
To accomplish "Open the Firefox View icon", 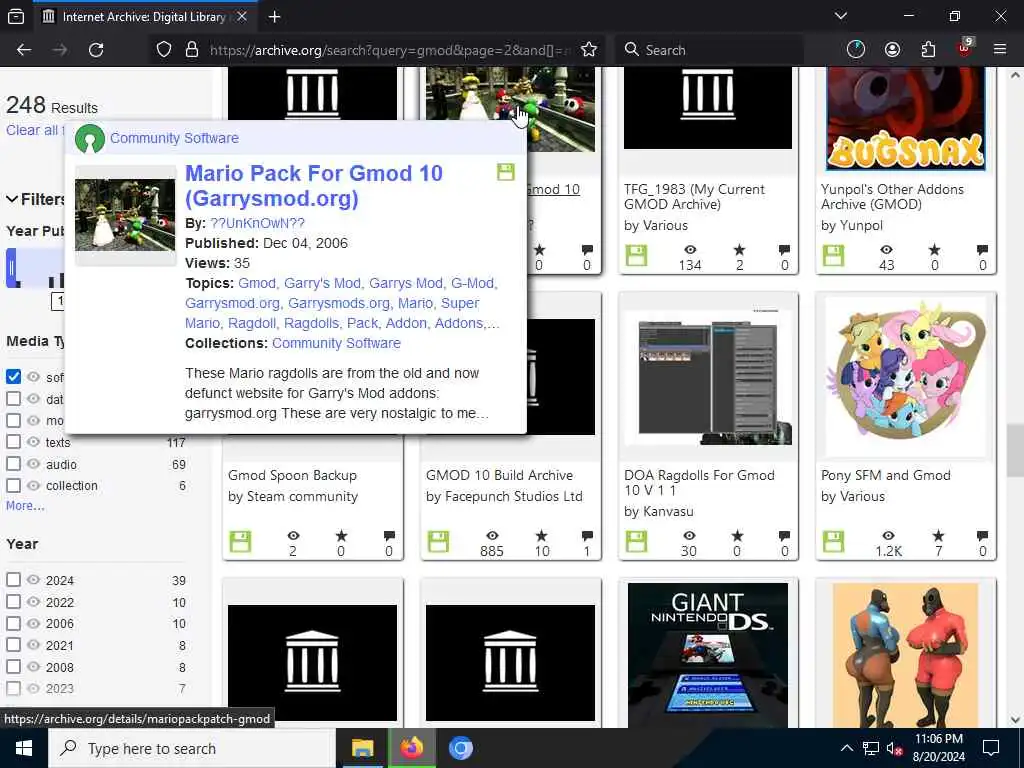I will 16,17.
